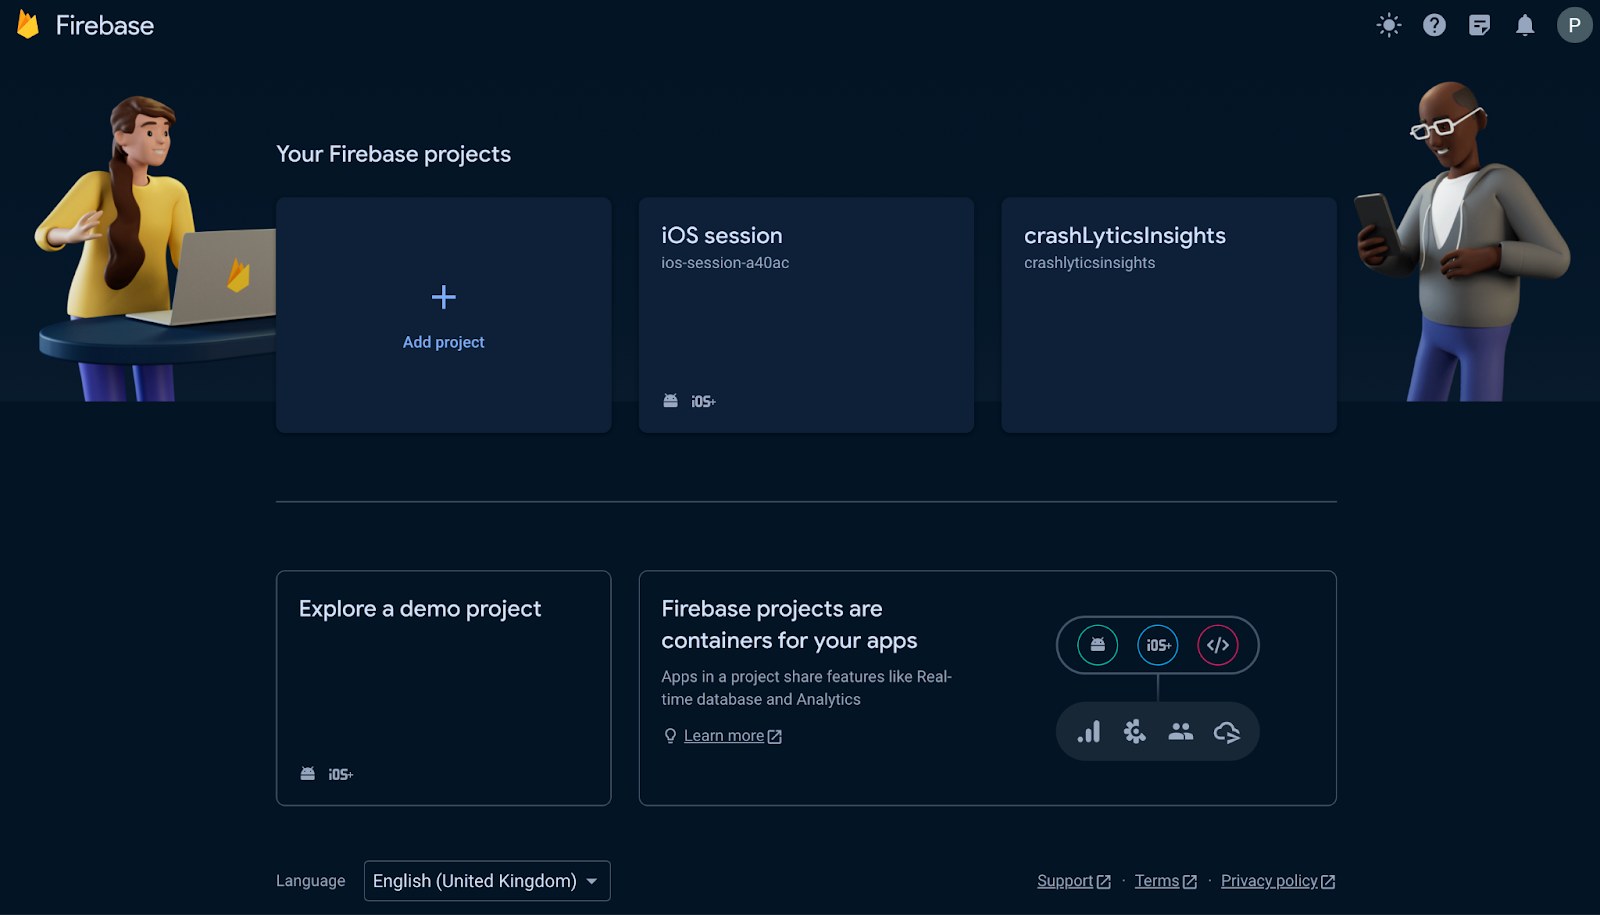Open the Terms link
This screenshot has height=915, width=1600.
click(1166, 881)
